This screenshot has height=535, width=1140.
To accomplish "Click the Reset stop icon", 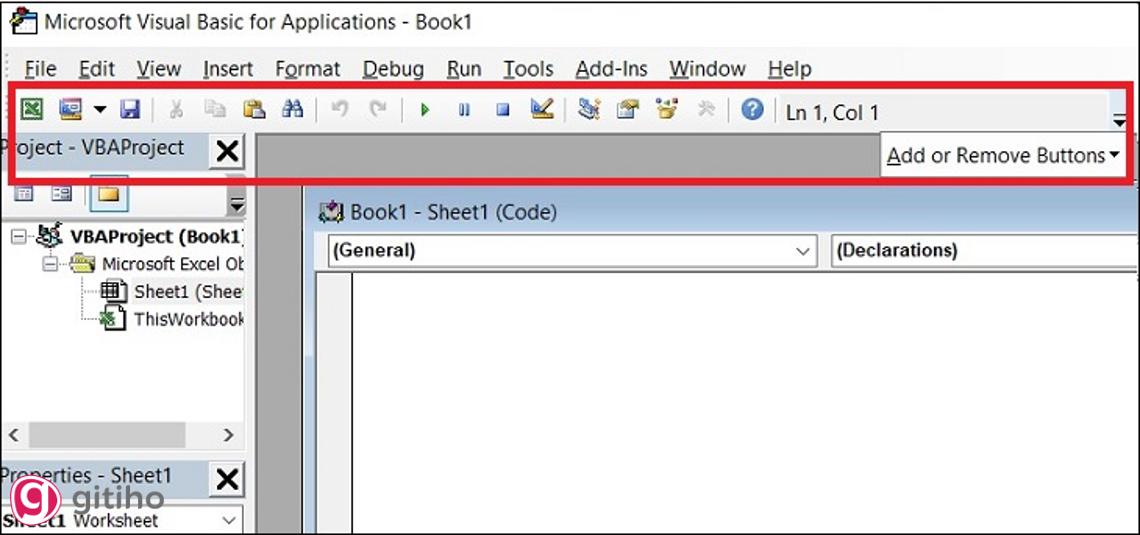I will (x=502, y=110).
